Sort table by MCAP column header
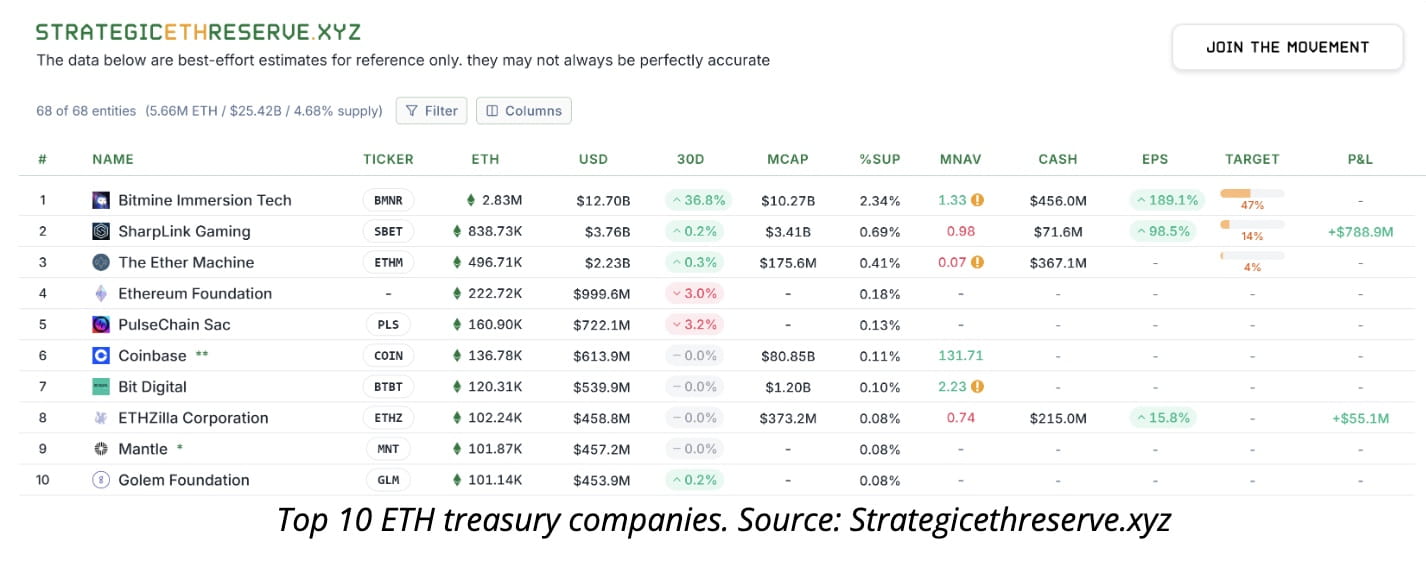Screen dimensions: 1426x566 pyautogui.click(x=787, y=159)
